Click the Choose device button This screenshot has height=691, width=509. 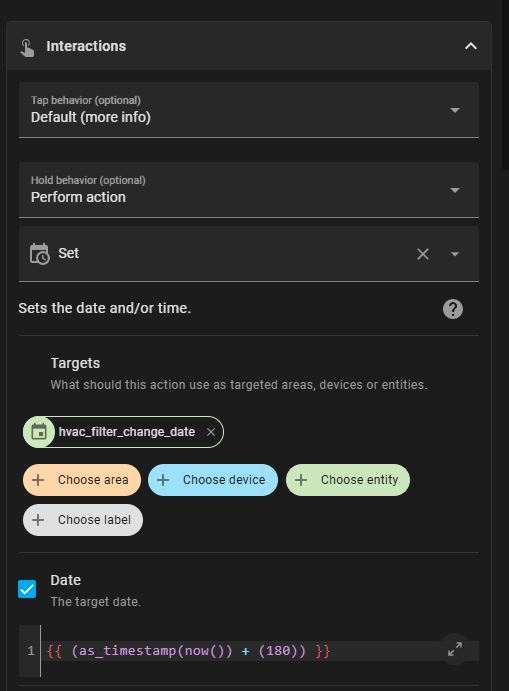(x=213, y=480)
